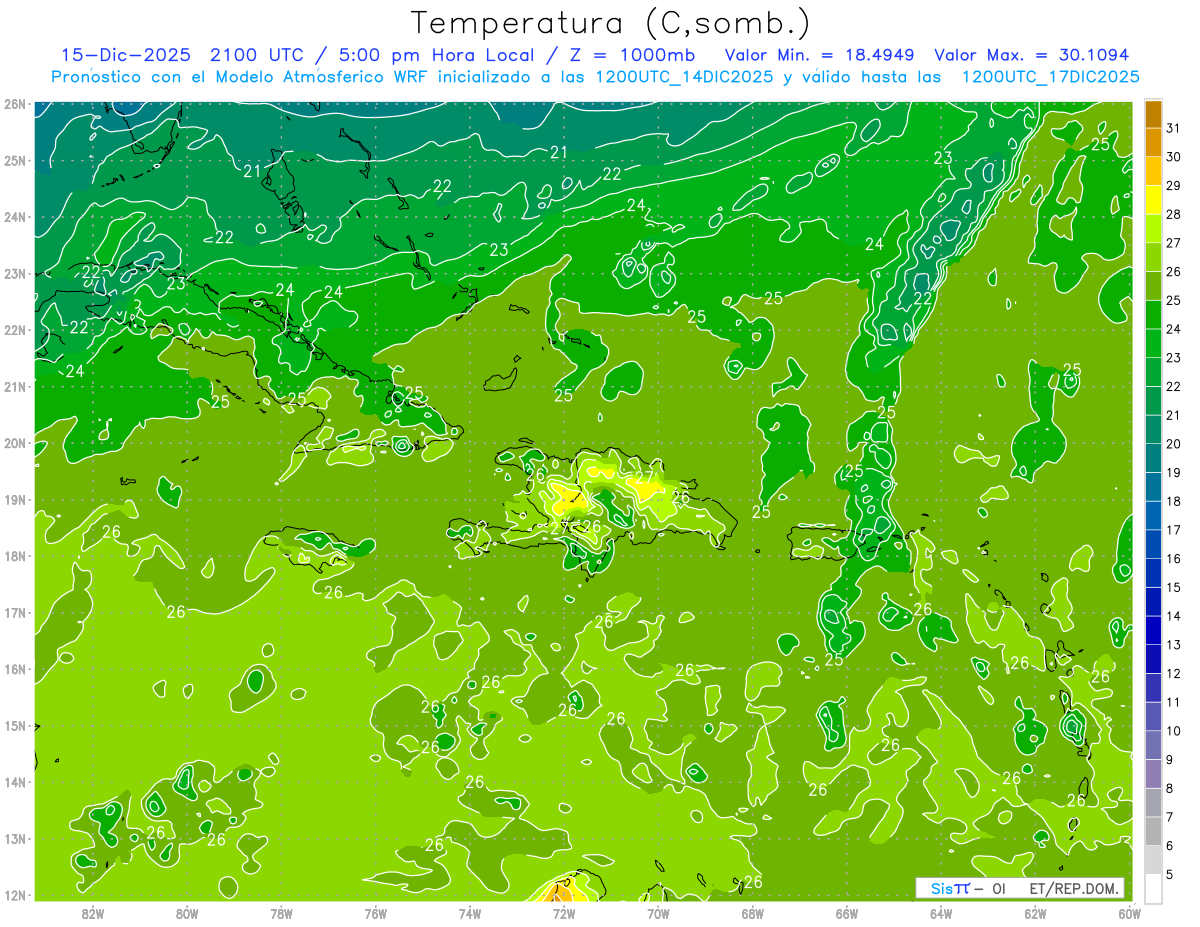Click the "SisTT - OI" logo text
Viewport: 1200px width, 927px height.
[966, 888]
